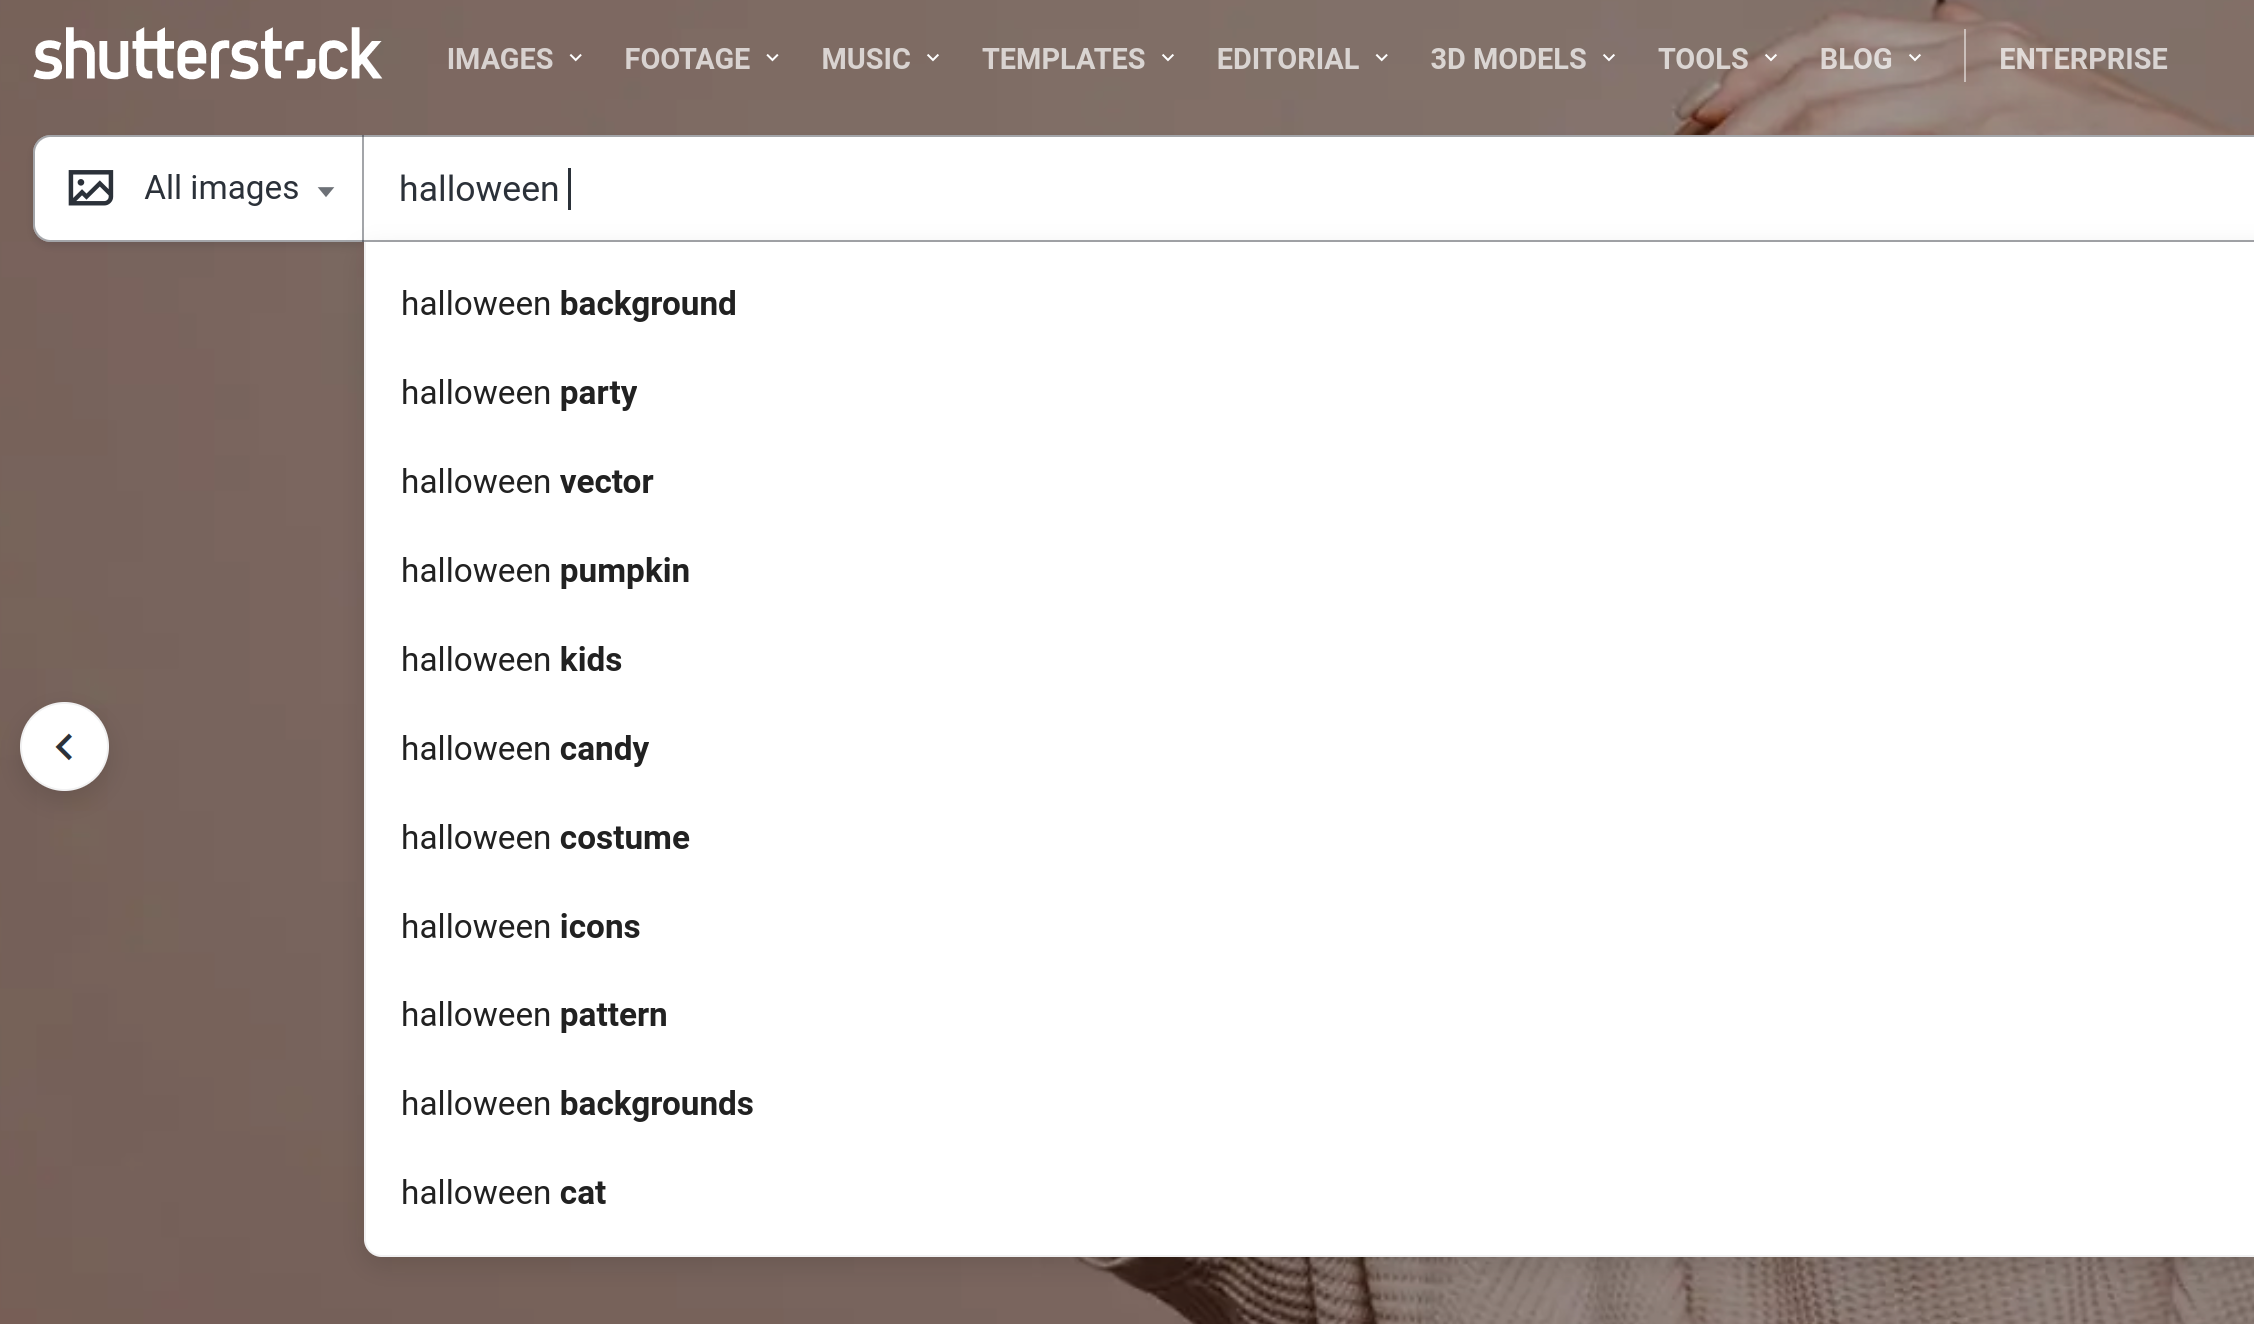Image resolution: width=2254 pixels, height=1324 pixels.
Task: Open the MUSIC menu
Action: coord(865,59)
